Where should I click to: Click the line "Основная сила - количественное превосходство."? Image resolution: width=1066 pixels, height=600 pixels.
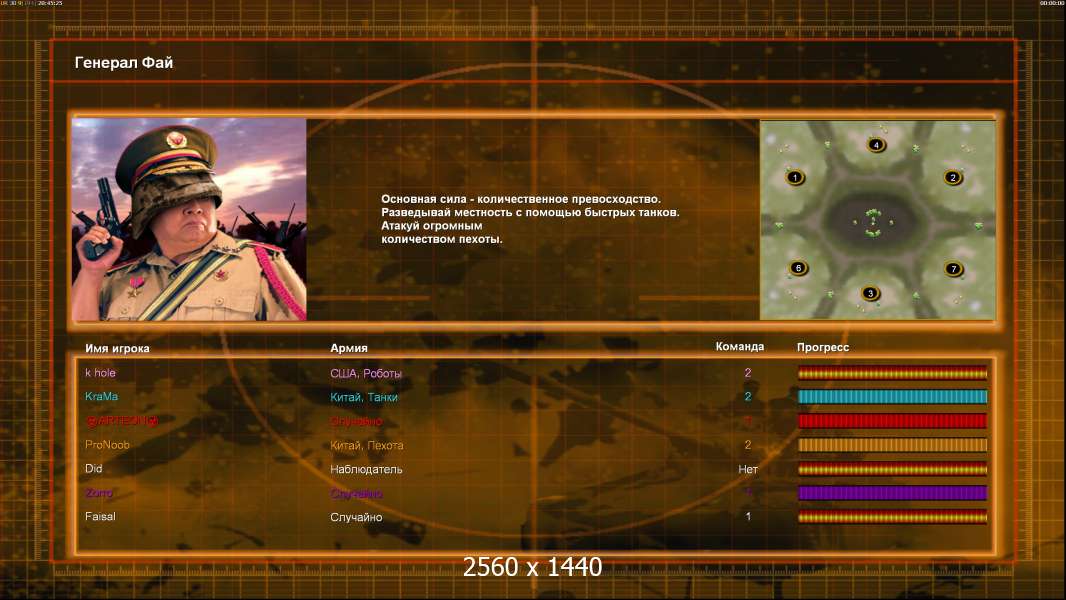521,199
